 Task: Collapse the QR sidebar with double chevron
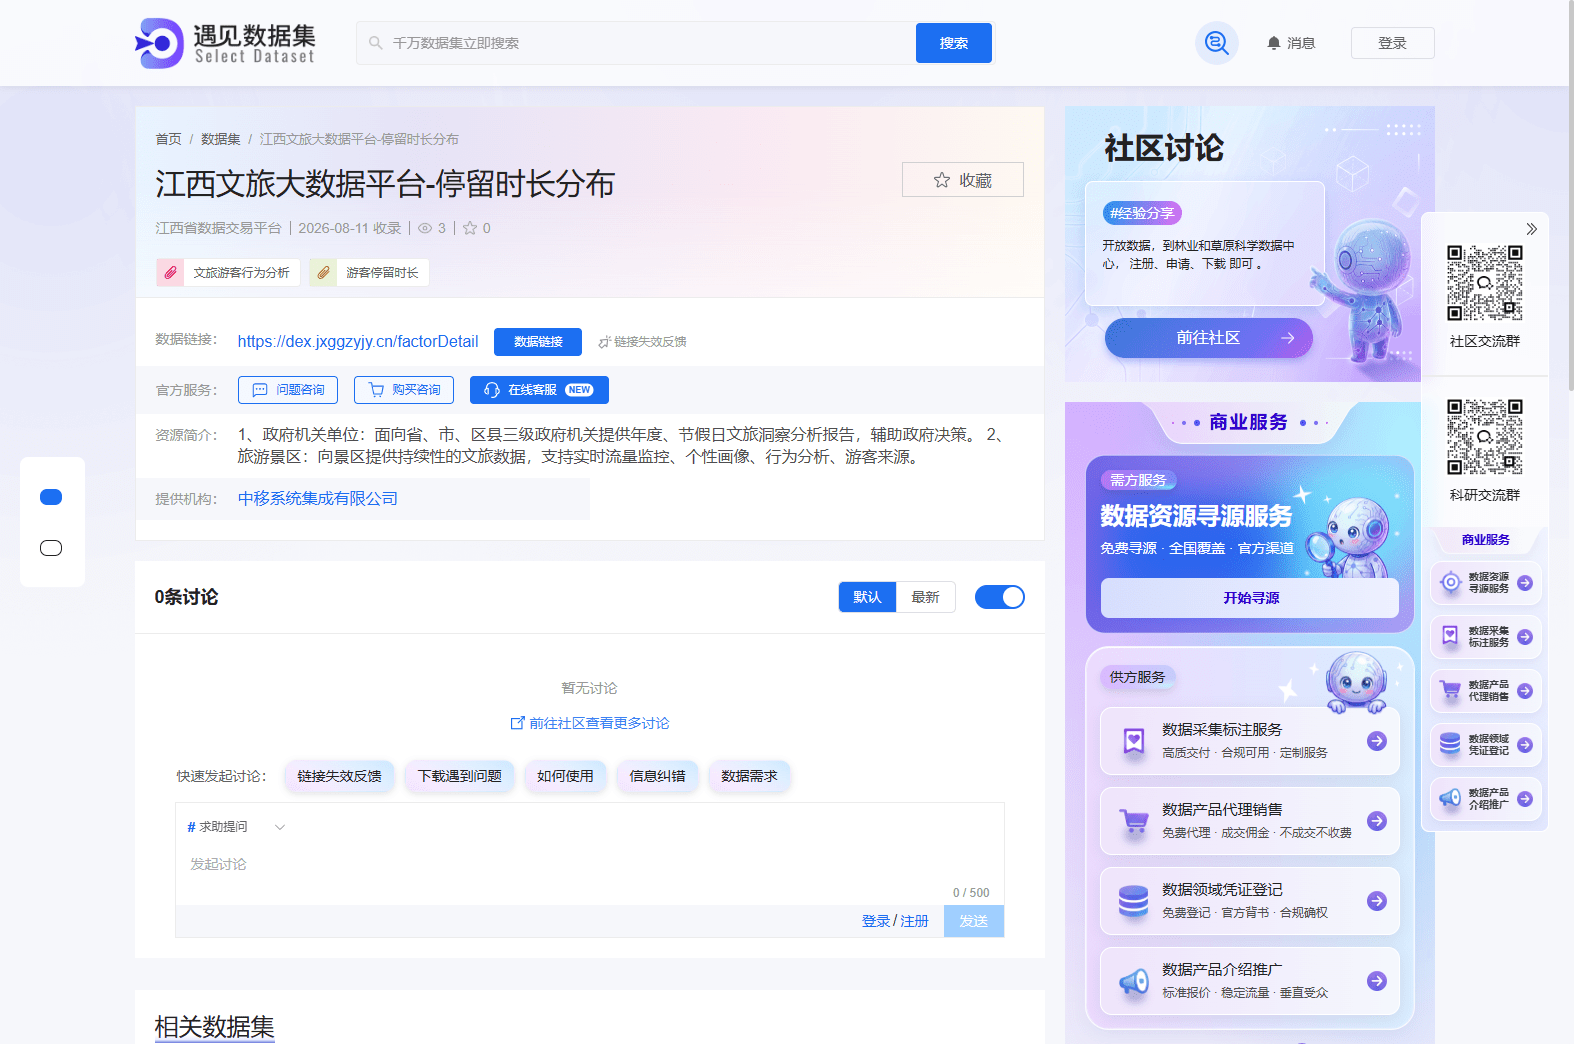tap(1531, 229)
